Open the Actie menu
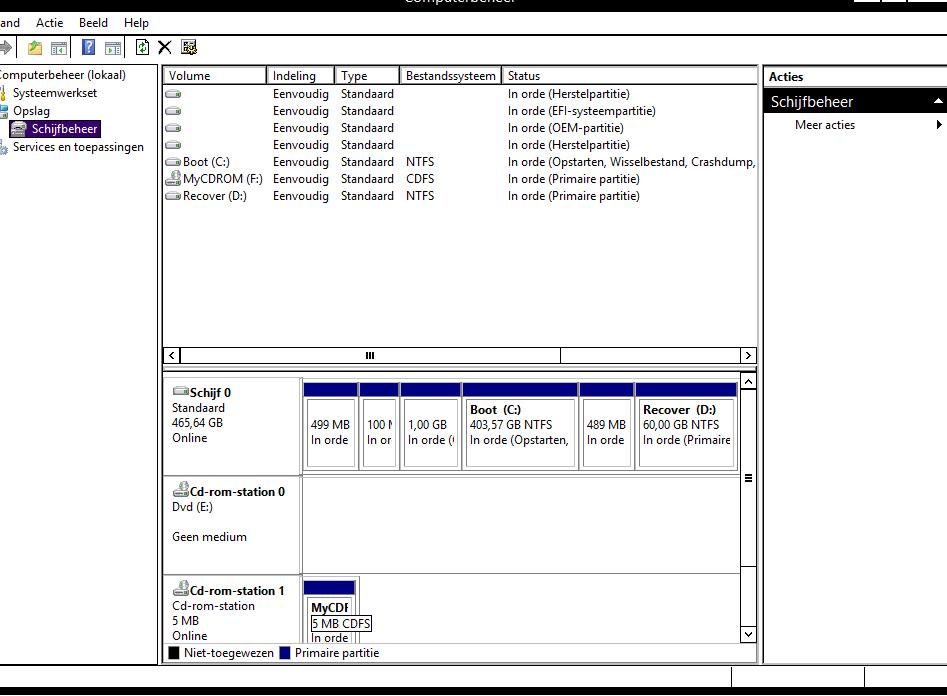This screenshot has width=947, height=696. pyautogui.click(x=49, y=22)
